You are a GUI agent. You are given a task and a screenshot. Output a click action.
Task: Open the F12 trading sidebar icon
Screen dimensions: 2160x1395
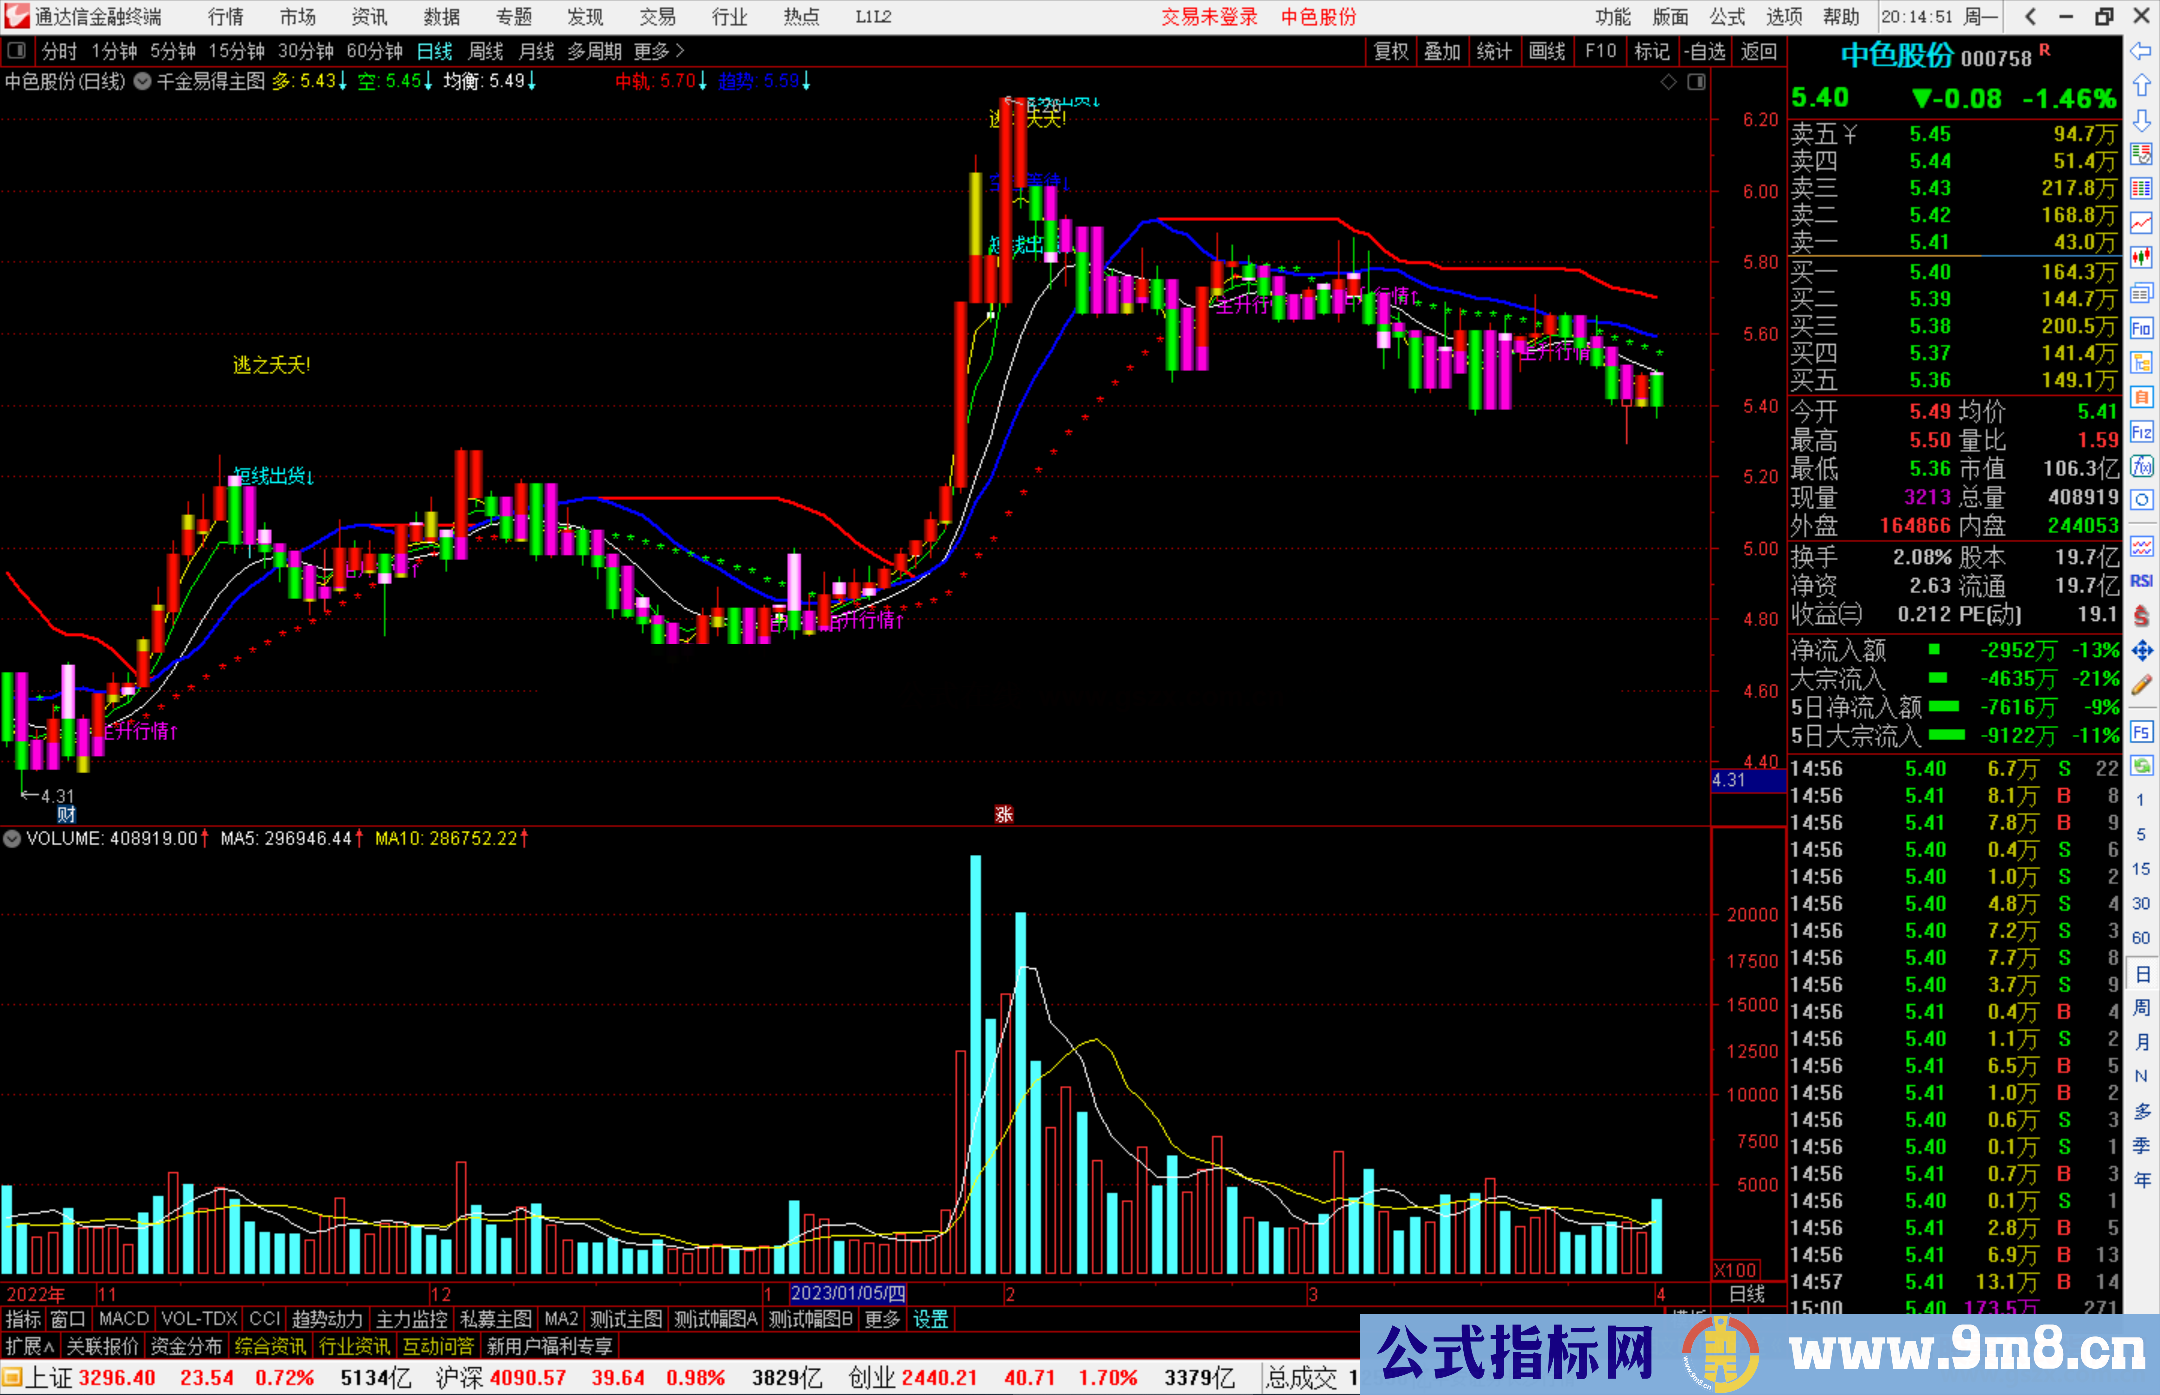(2141, 432)
